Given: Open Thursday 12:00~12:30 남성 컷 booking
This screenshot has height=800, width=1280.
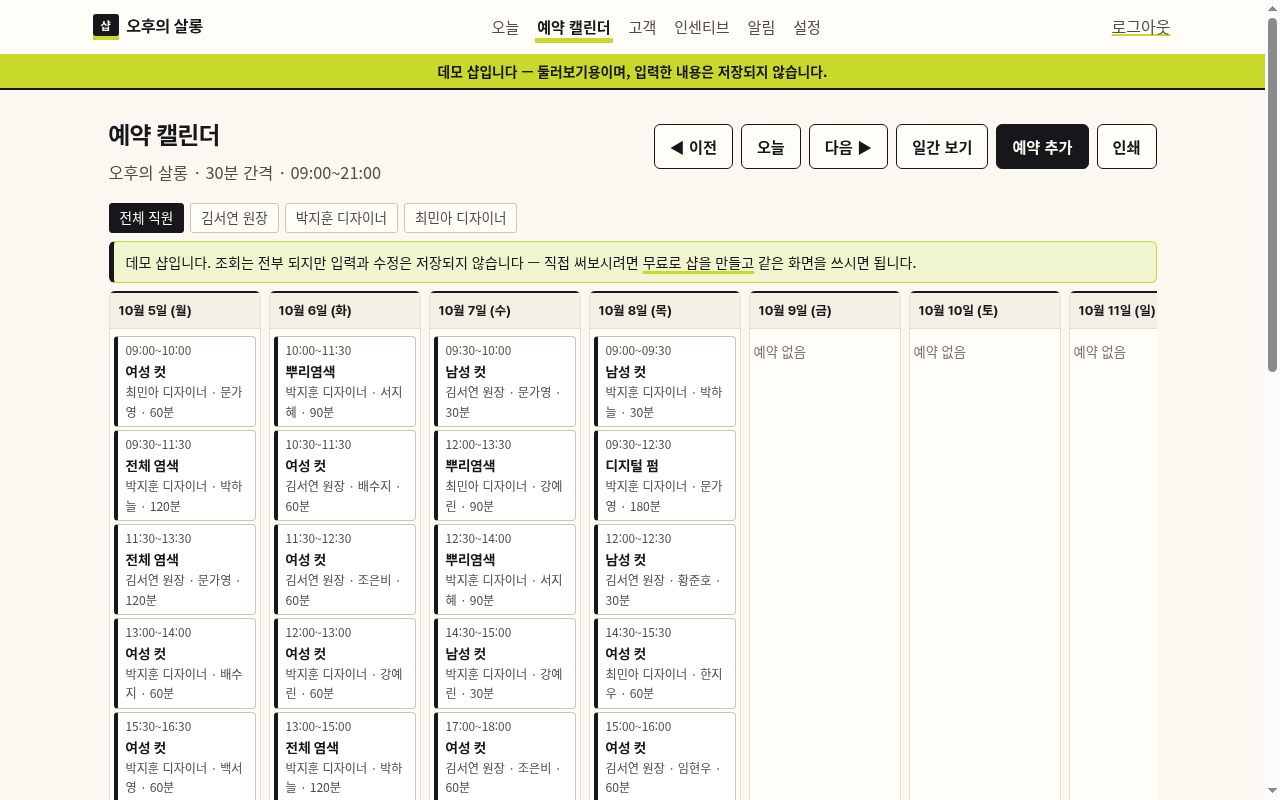Looking at the screenshot, I should [x=665, y=569].
